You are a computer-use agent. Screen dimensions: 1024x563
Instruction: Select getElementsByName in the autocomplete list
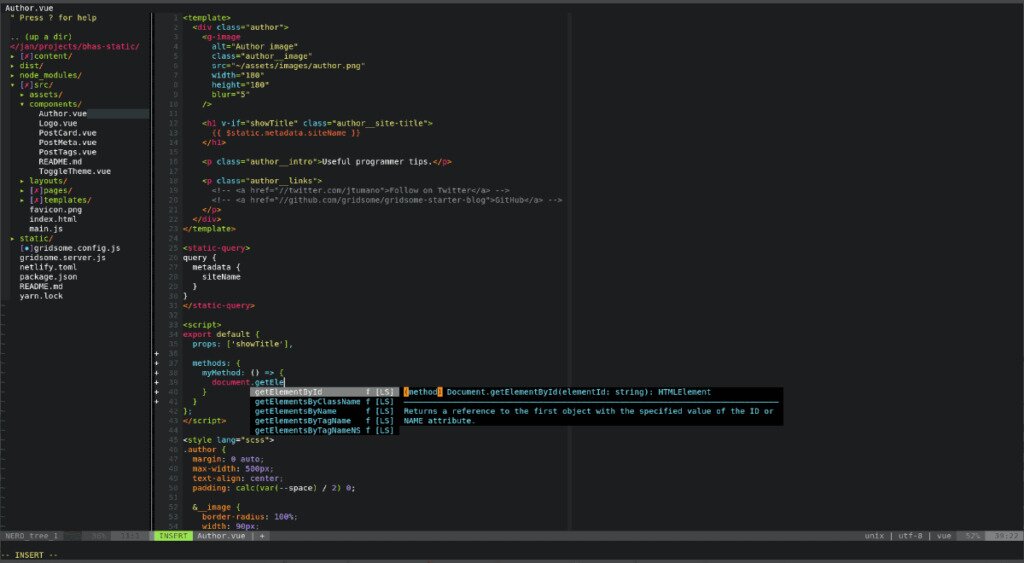point(297,411)
